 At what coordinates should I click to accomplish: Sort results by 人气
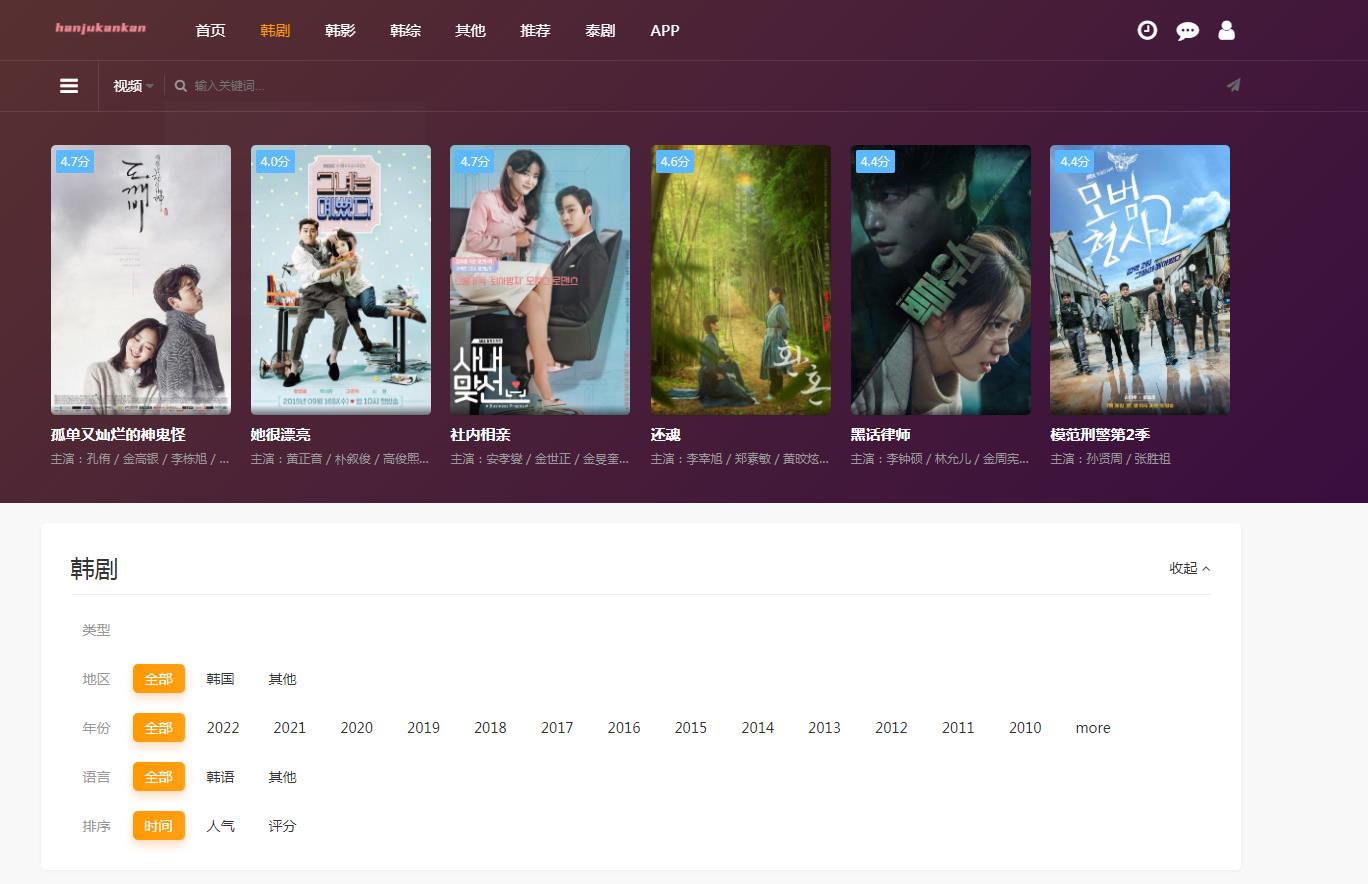click(221, 826)
